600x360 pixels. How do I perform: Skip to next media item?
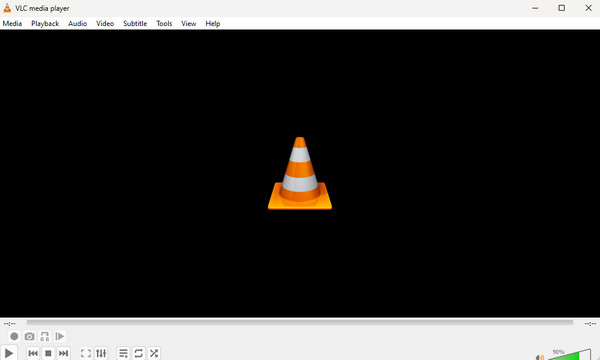pyautogui.click(x=64, y=353)
